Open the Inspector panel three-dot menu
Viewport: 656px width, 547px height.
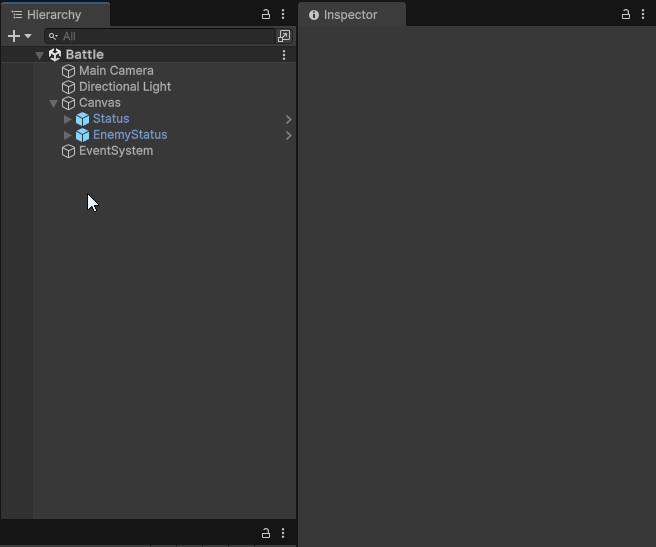(643, 15)
